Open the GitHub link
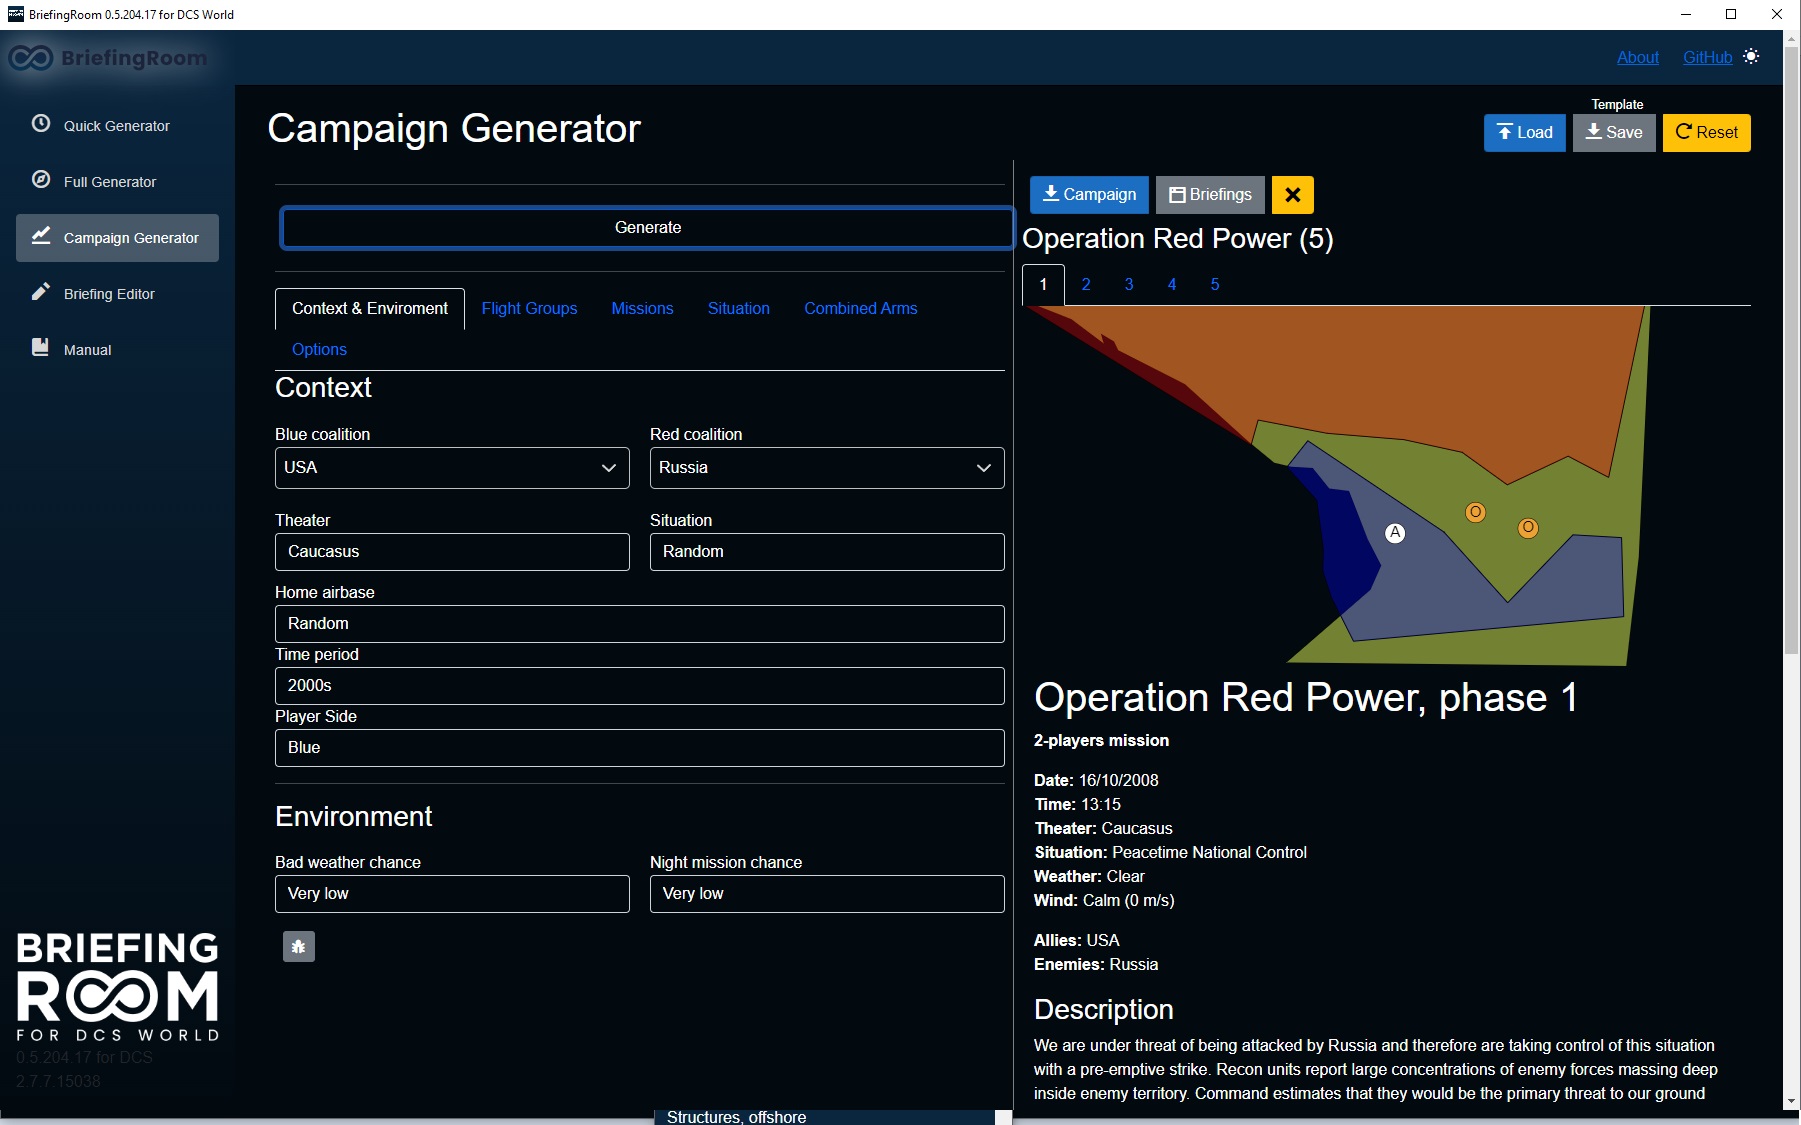The width and height of the screenshot is (1801, 1125). (x=1707, y=57)
